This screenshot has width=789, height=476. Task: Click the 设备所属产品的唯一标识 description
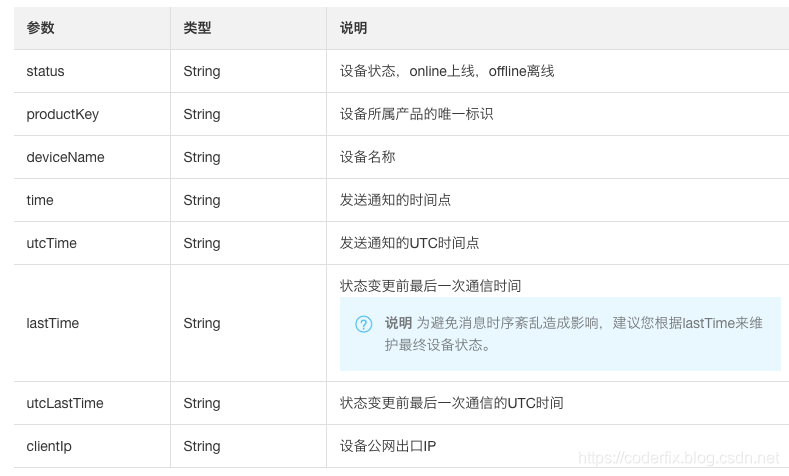click(x=416, y=115)
